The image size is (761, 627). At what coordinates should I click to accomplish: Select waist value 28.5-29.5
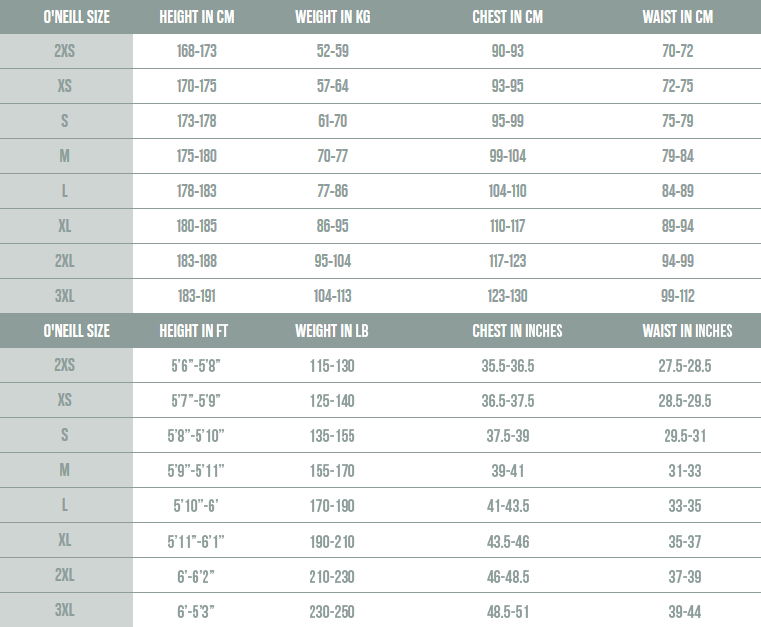pos(685,400)
